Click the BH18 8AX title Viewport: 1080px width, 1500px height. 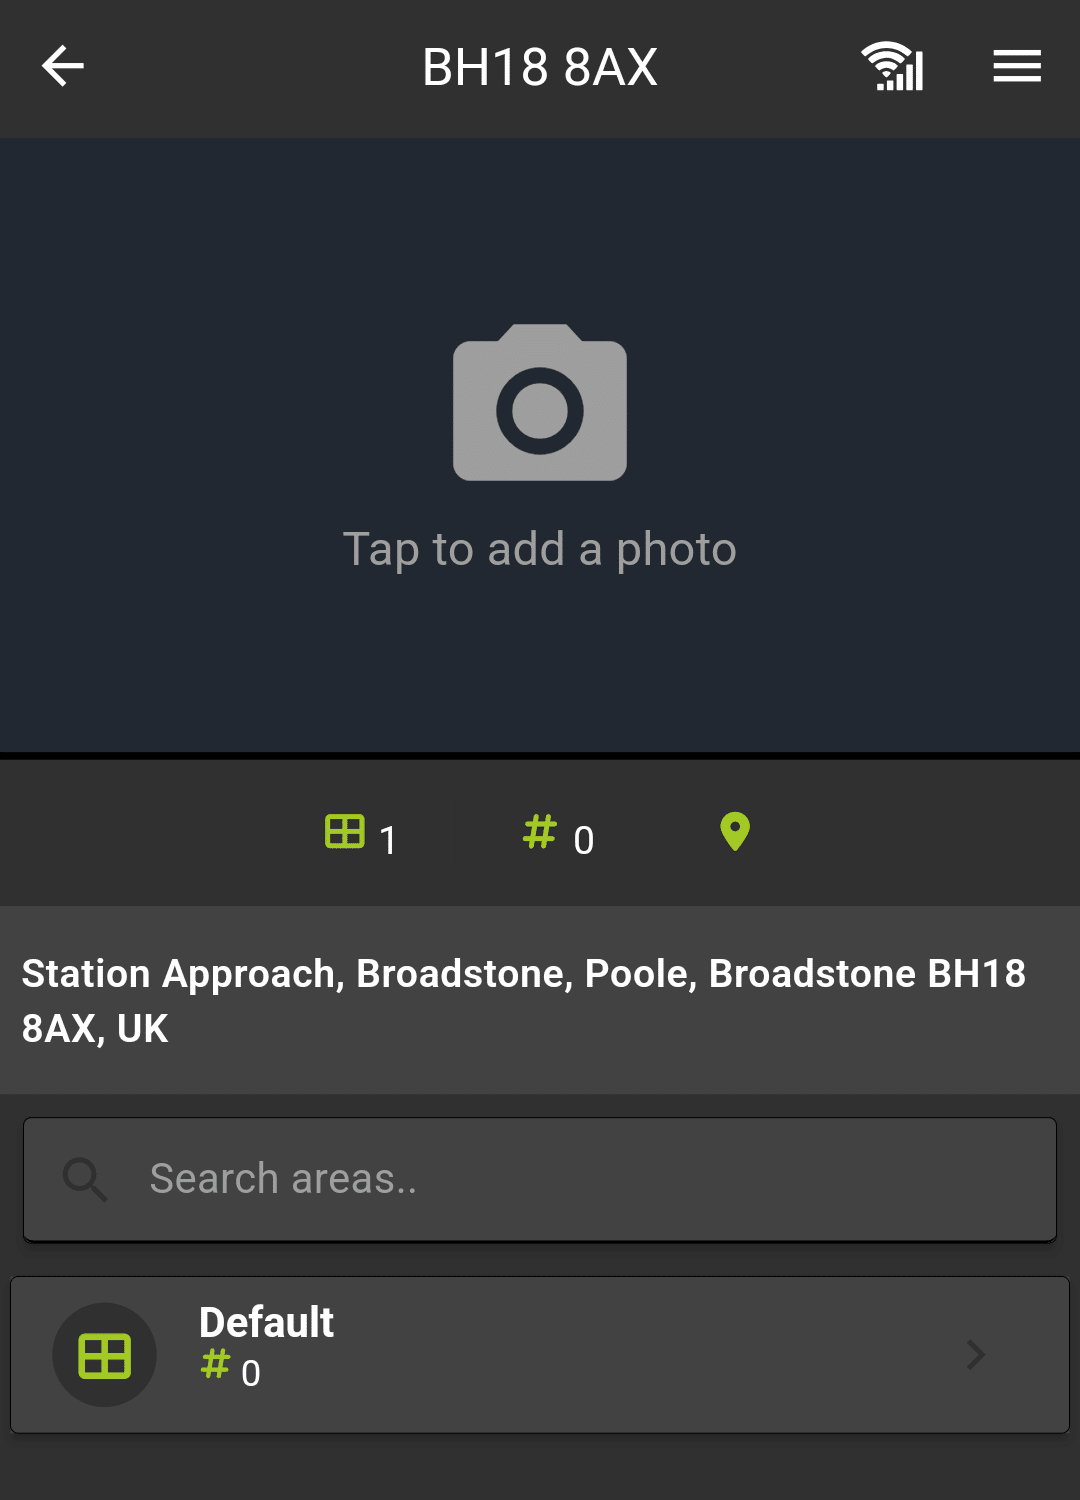(540, 68)
